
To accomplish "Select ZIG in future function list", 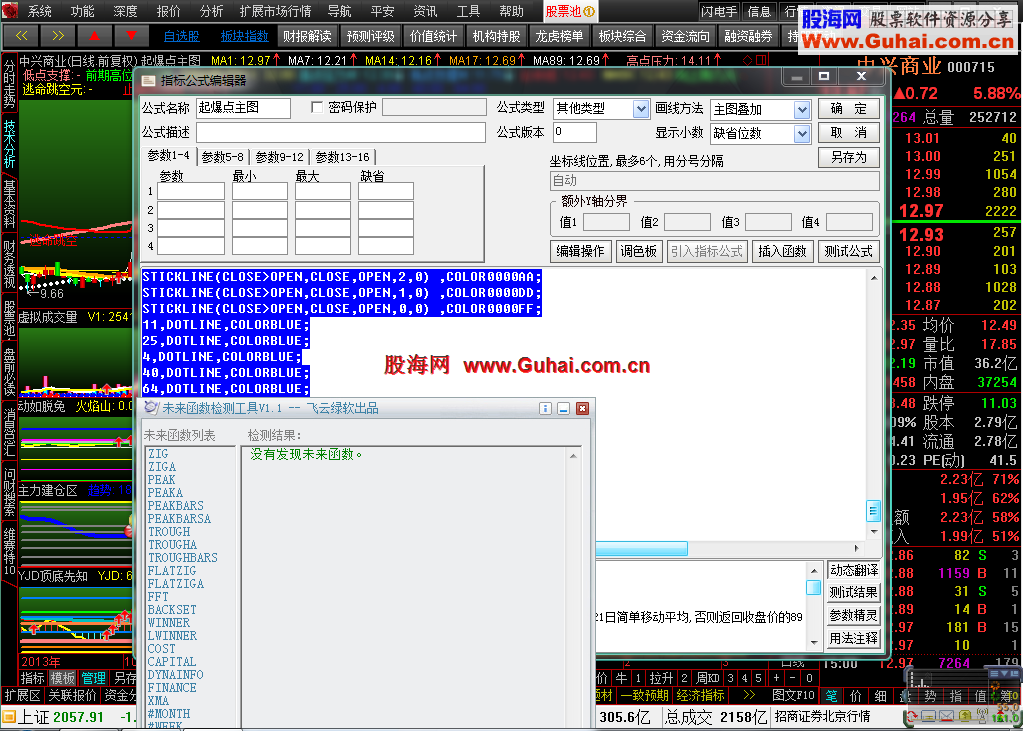I will (158, 454).
